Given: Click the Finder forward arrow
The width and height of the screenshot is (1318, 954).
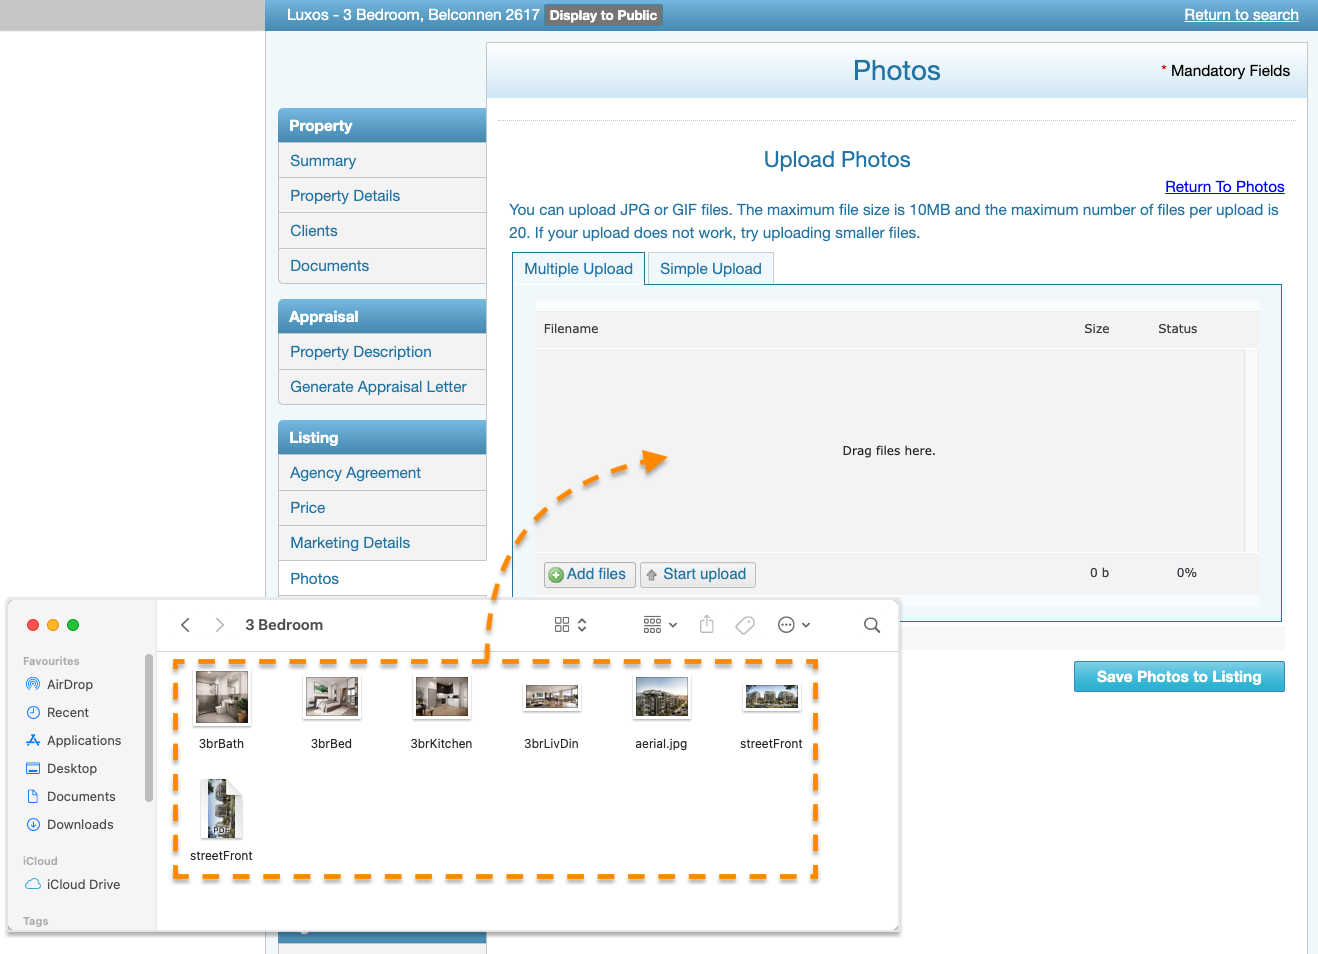Looking at the screenshot, I should click(x=219, y=625).
